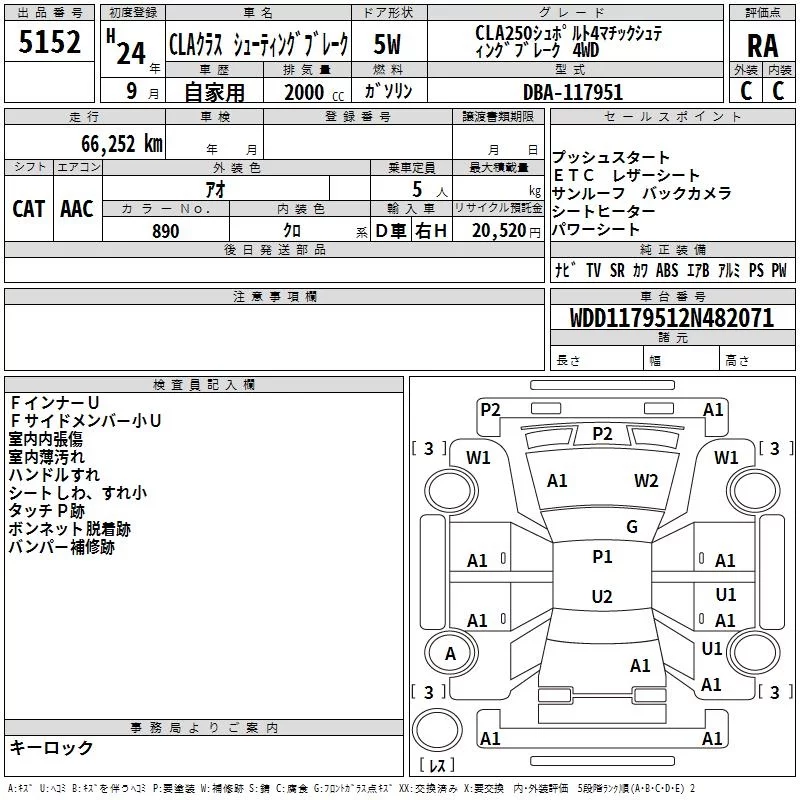Click the P2 front bumper corner mark
Viewport: 800px width, 800px height.
(x=490, y=410)
